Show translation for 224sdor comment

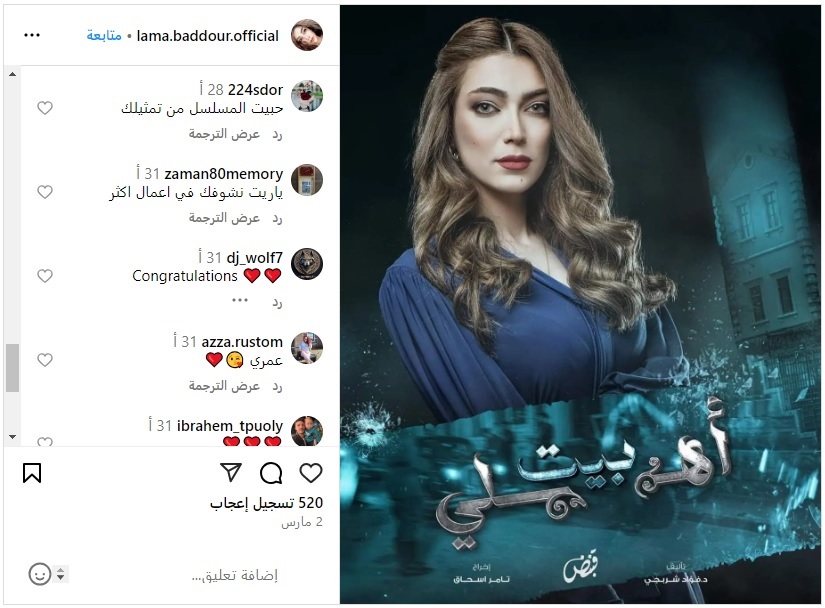(224, 134)
